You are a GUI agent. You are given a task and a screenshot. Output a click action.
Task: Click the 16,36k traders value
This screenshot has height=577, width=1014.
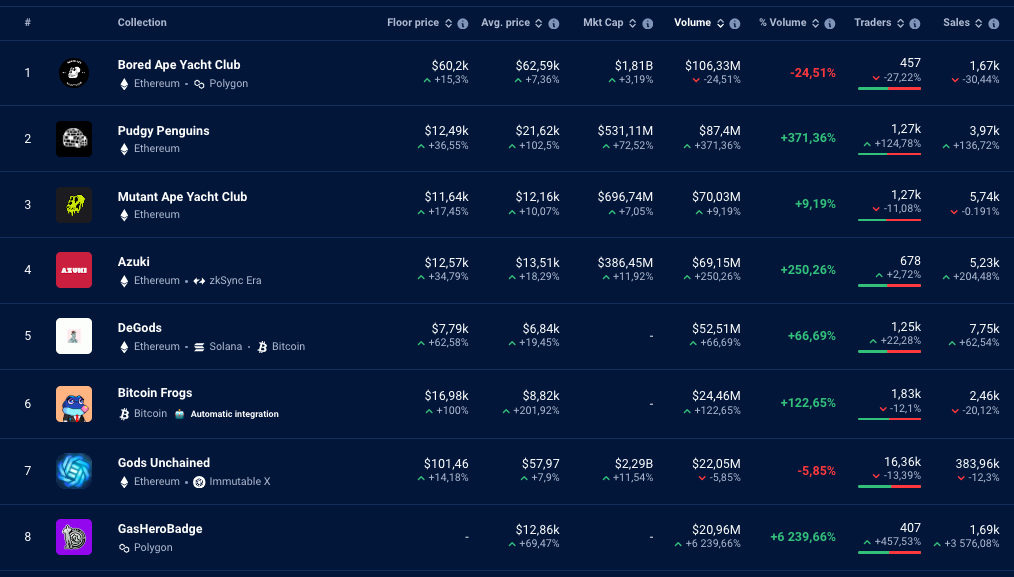(x=902, y=462)
